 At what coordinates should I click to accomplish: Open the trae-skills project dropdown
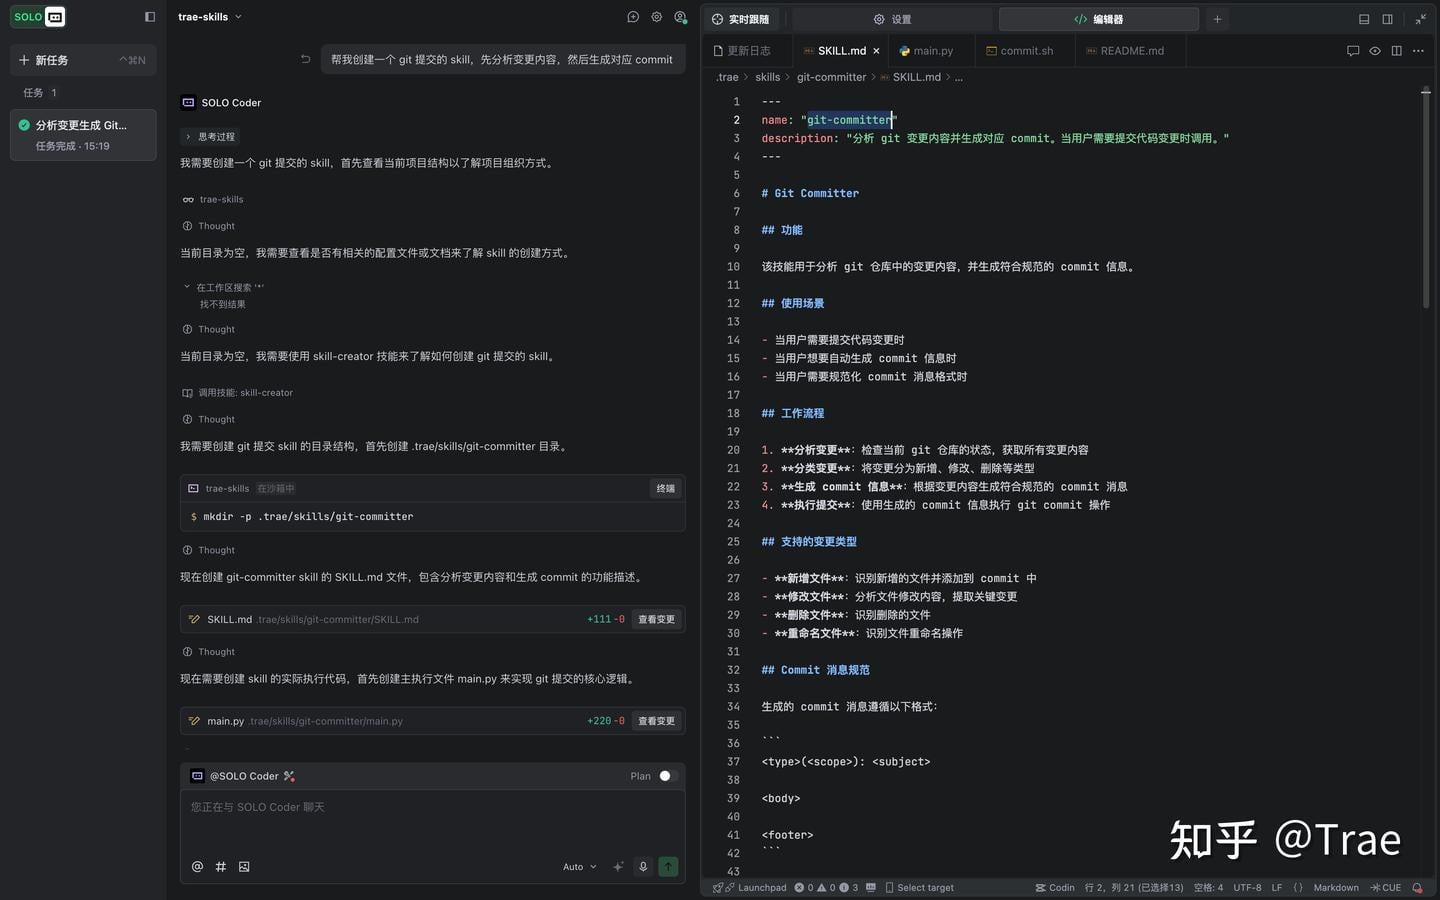coord(210,17)
